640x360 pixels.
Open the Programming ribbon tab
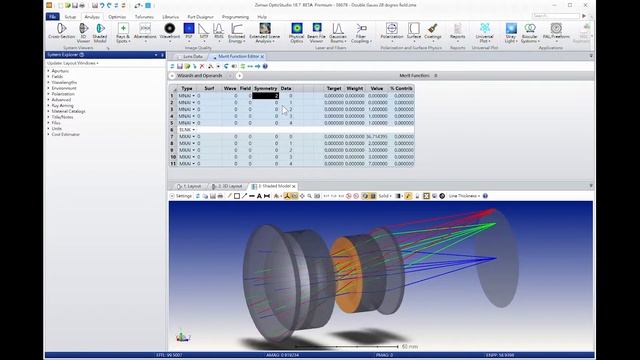(235, 17)
